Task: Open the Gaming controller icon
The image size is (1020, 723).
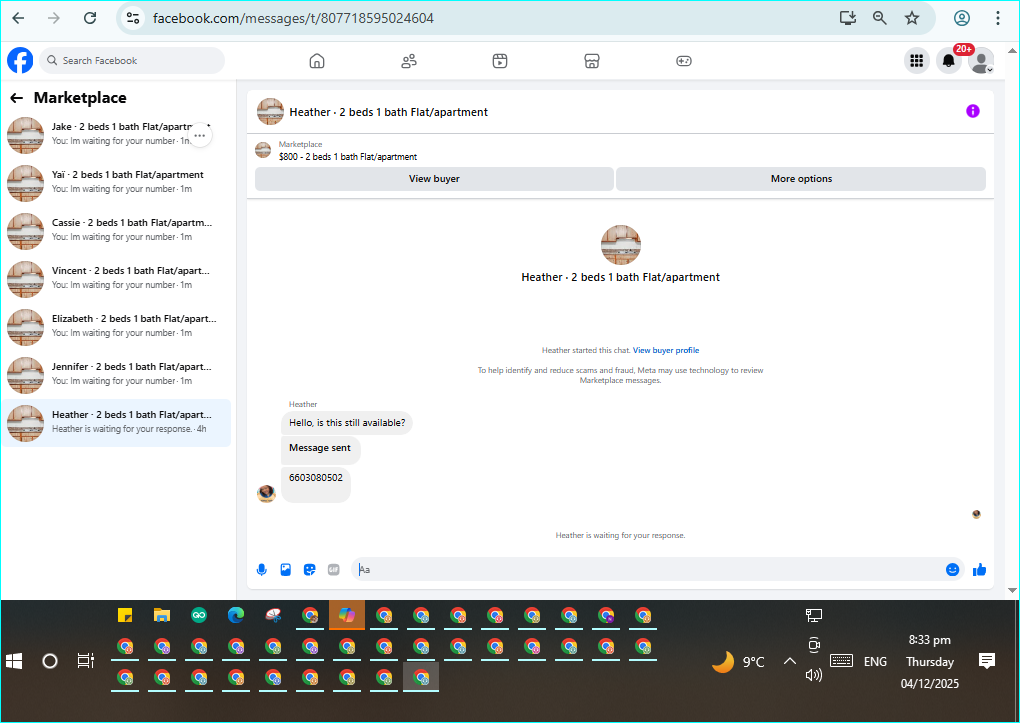Action: [684, 61]
